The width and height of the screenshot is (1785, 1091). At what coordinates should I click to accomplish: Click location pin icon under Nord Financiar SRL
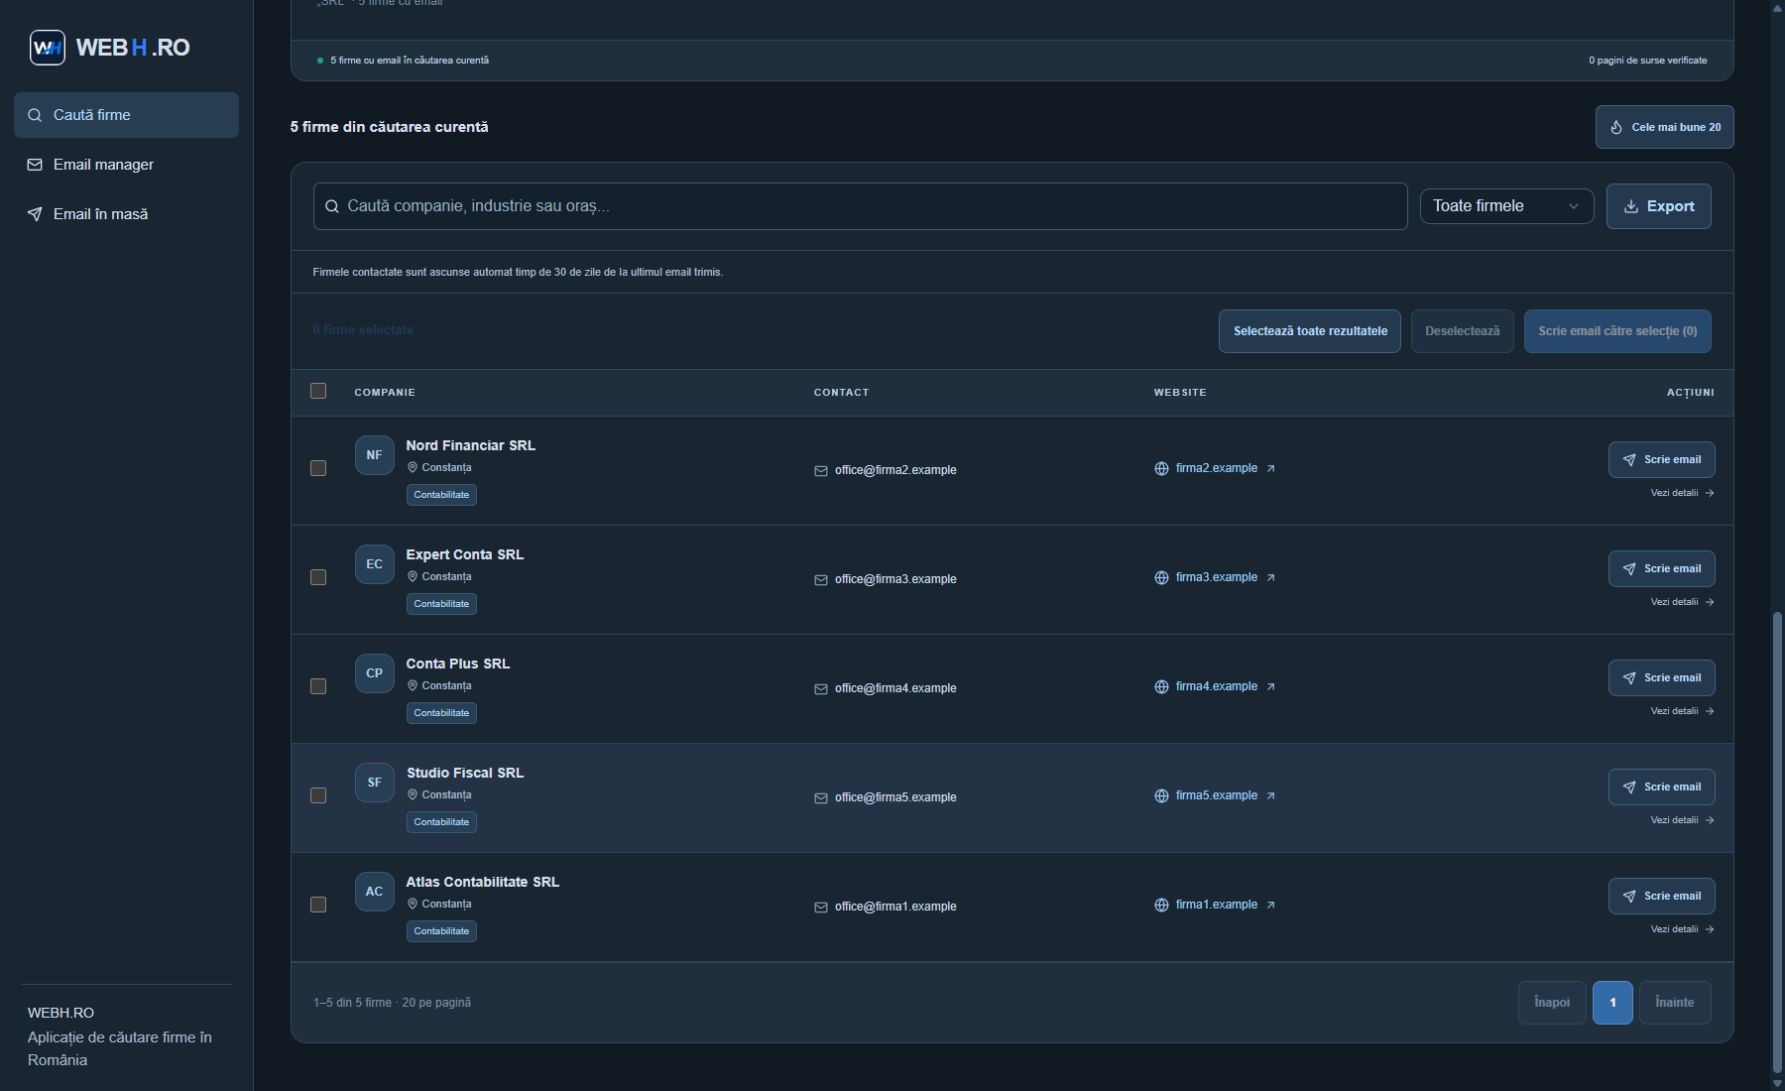(412, 467)
